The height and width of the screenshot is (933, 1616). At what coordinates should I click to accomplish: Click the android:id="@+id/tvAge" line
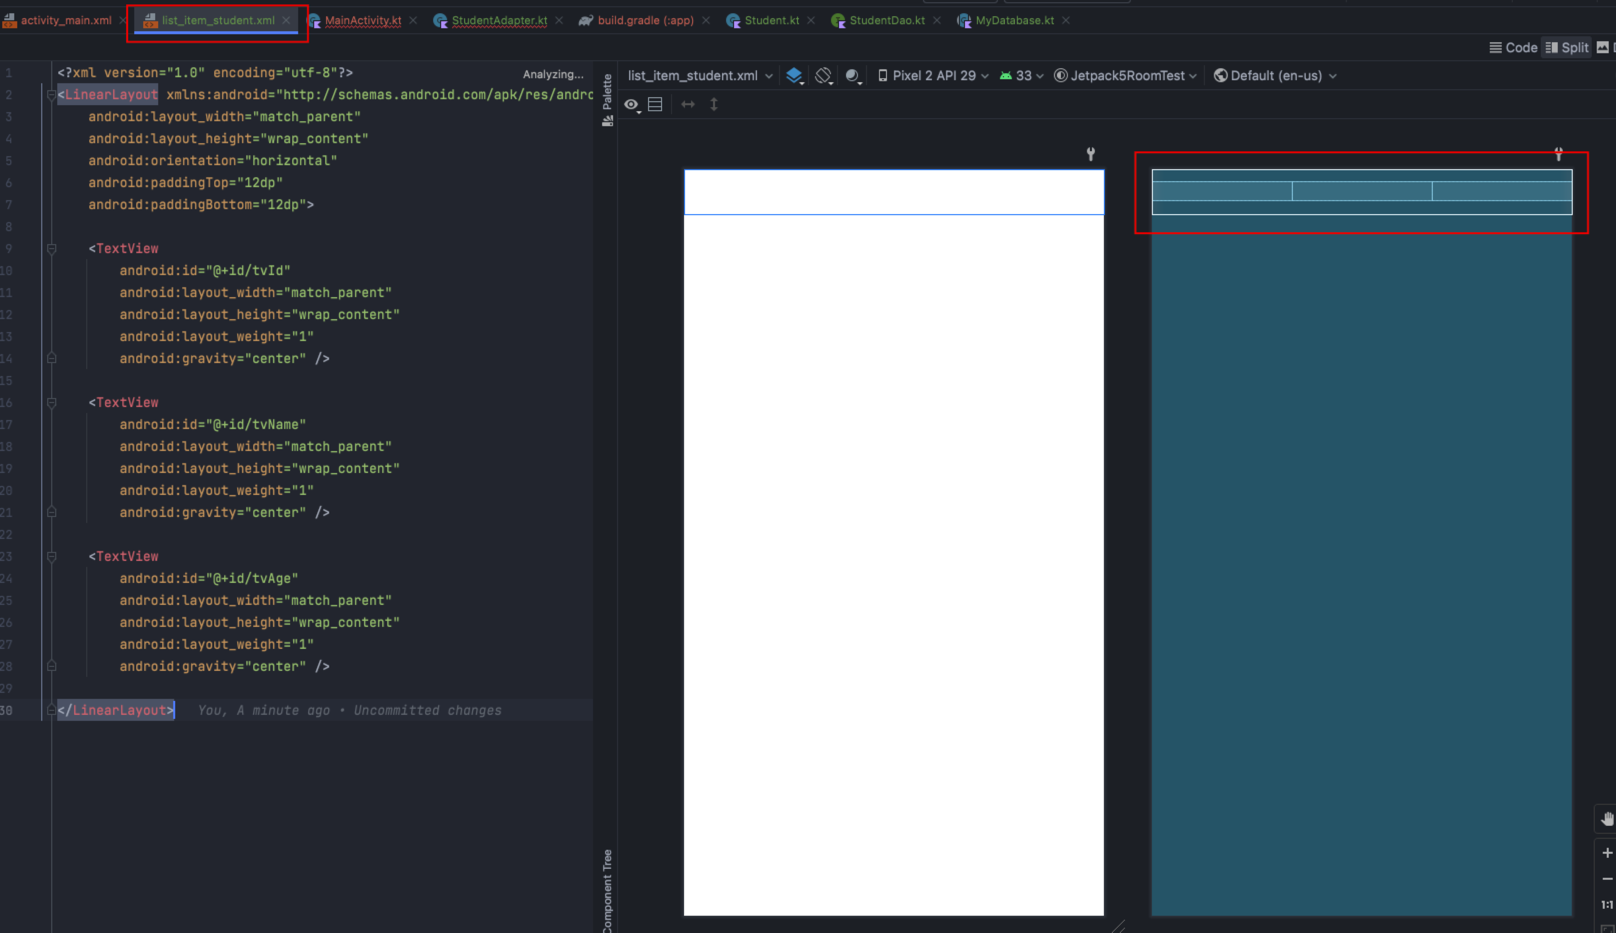pos(209,579)
